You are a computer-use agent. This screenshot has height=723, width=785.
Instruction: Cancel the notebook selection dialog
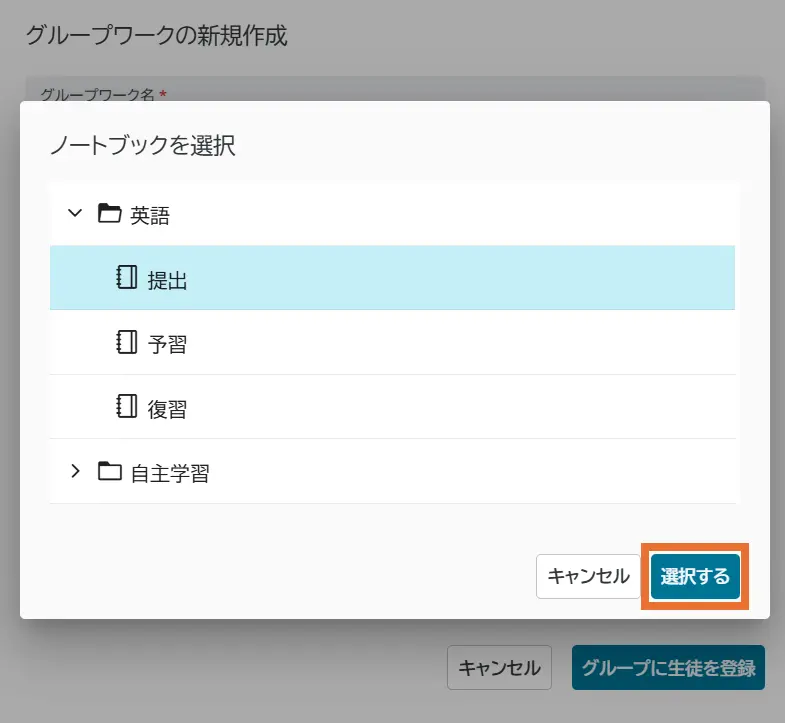(x=588, y=576)
